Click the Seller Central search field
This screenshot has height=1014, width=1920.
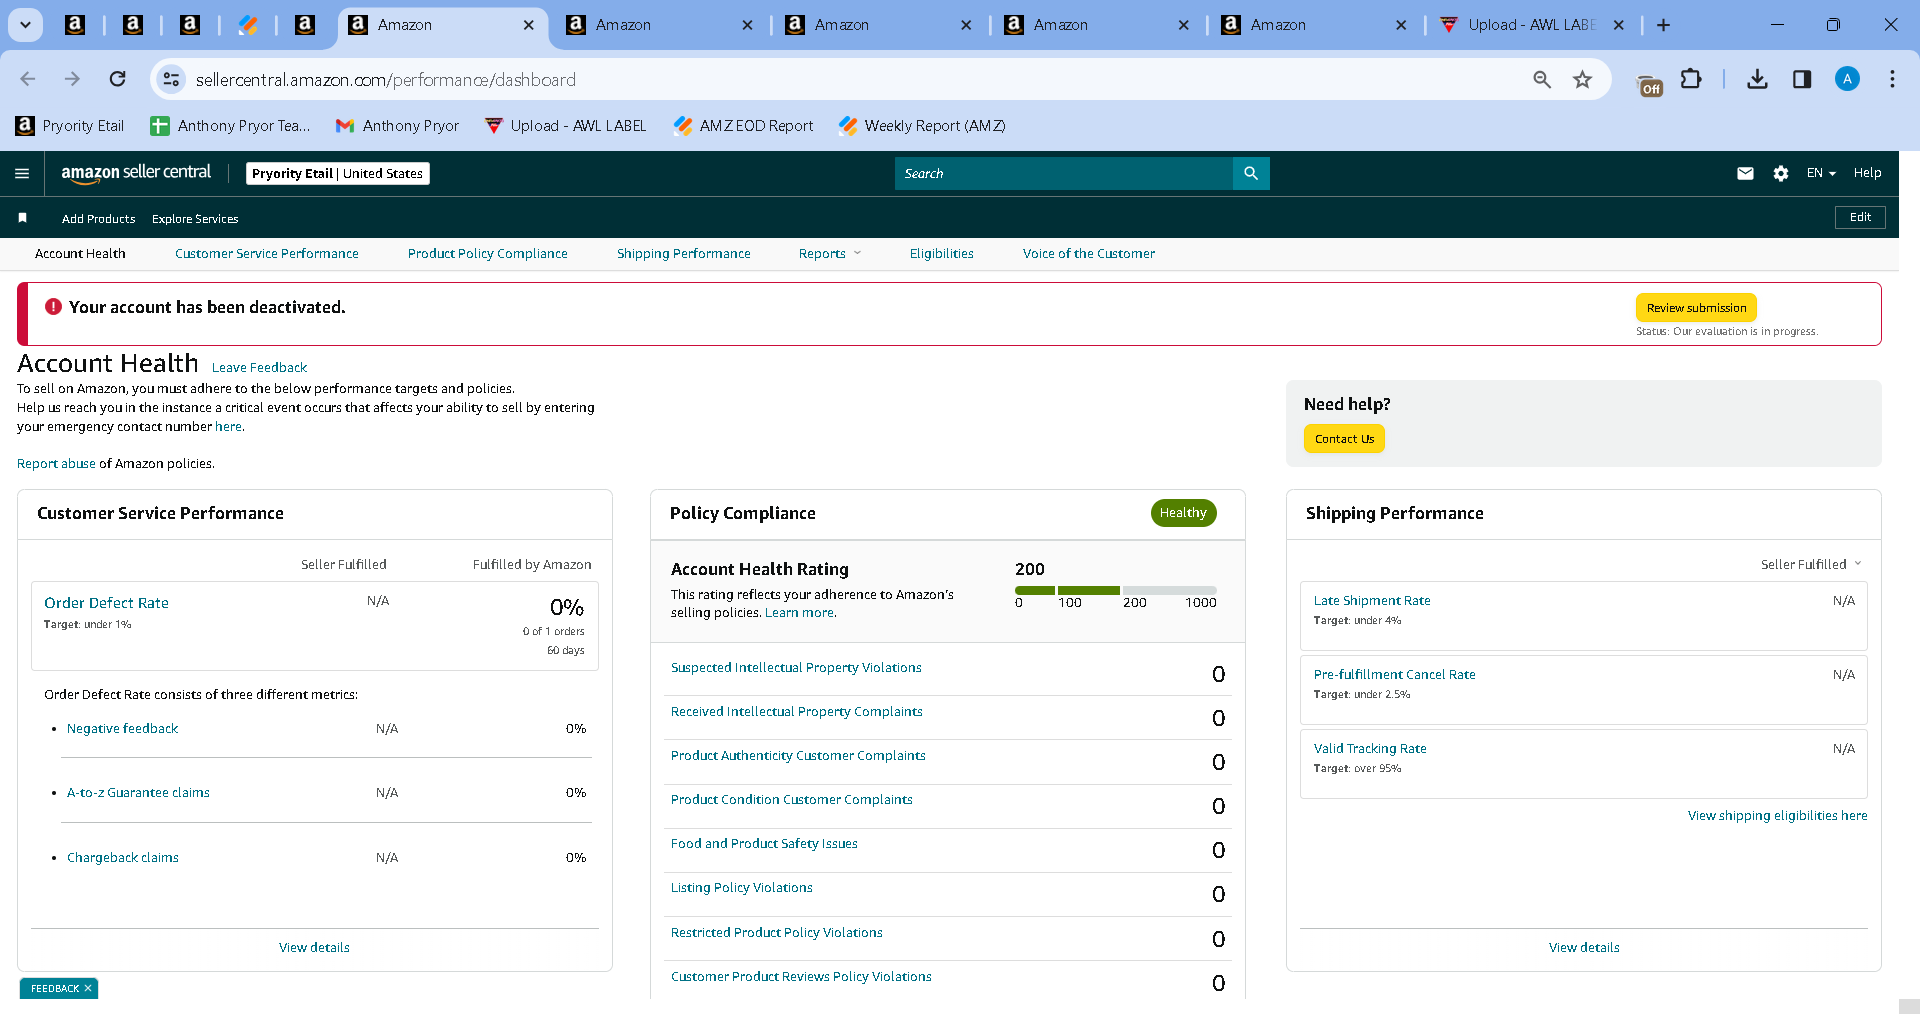1064,174
